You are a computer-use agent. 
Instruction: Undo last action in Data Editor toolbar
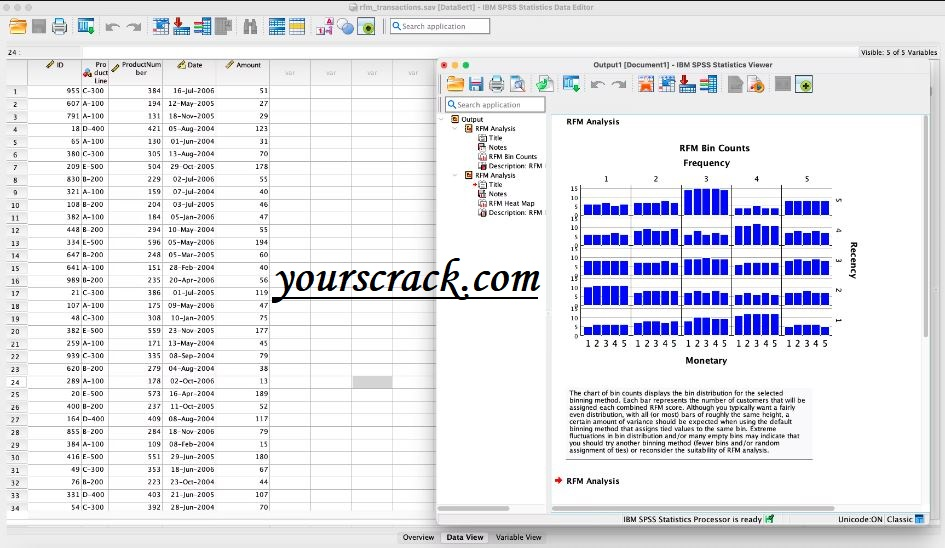(112, 27)
